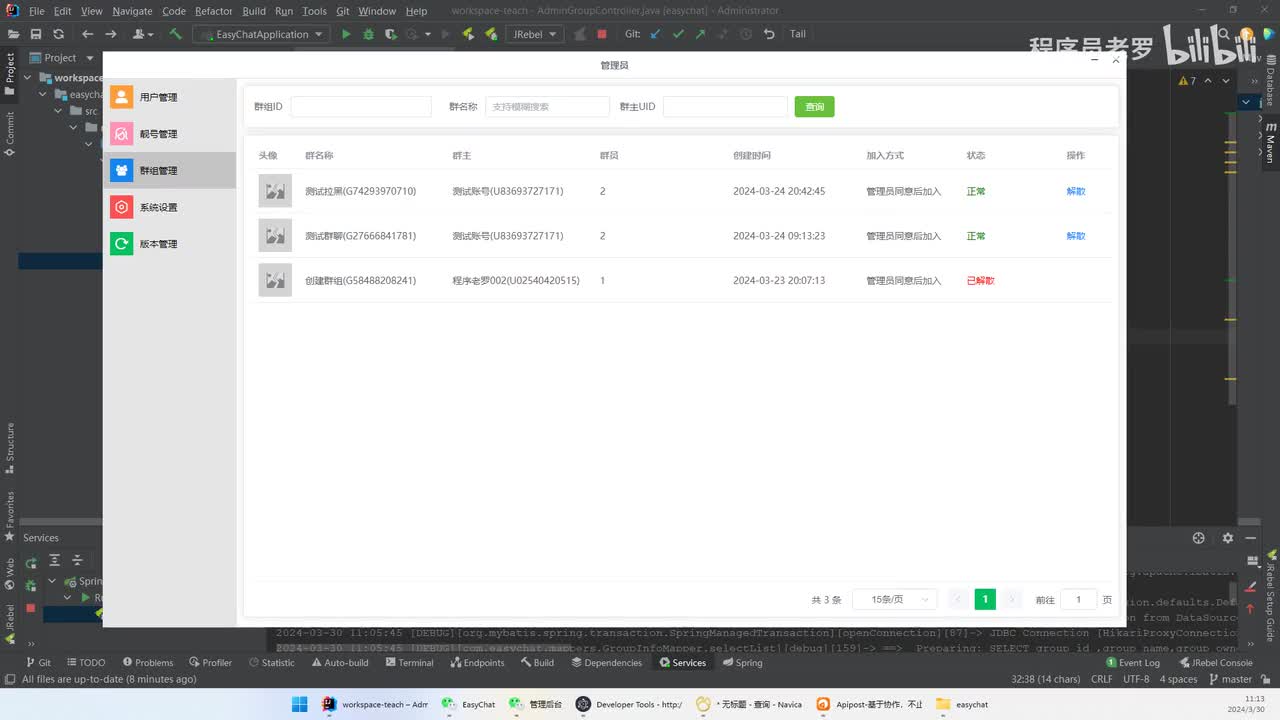Viewport: 1280px width, 720px height.
Task: Run with coverage using the shield icon
Action: coord(390,34)
